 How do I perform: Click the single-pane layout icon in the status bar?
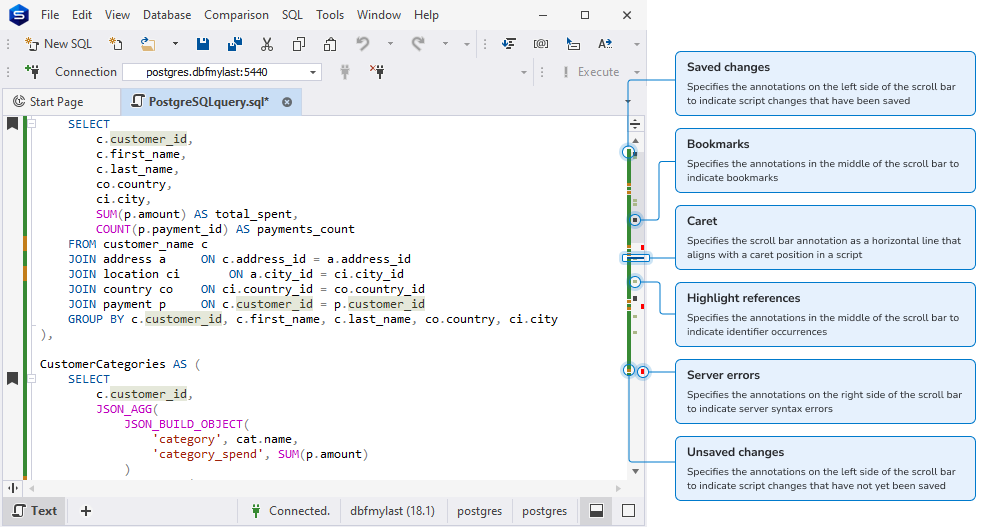(628, 511)
